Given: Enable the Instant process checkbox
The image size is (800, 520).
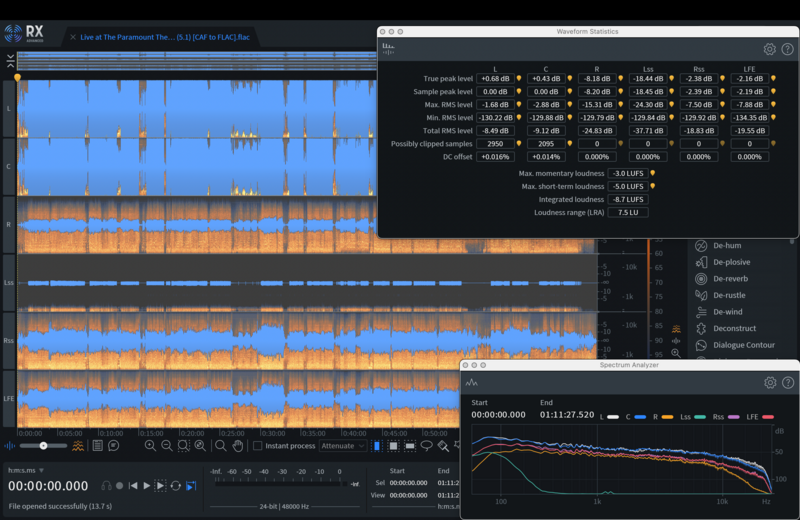Looking at the screenshot, I should [257, 445].
